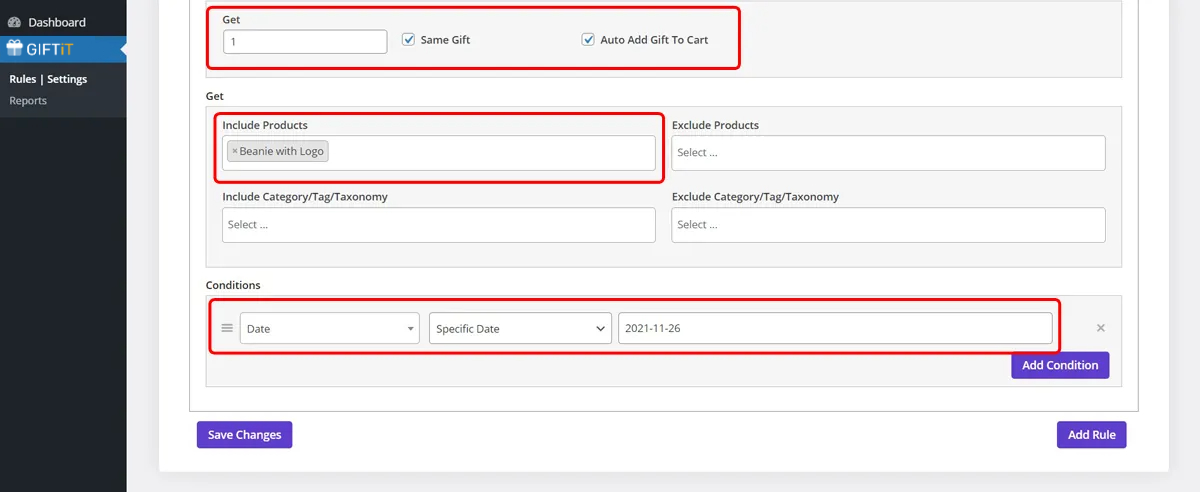Expand the Specific Date dropdown
Viewport: 1200px width, 492px height.
[520, 329]
